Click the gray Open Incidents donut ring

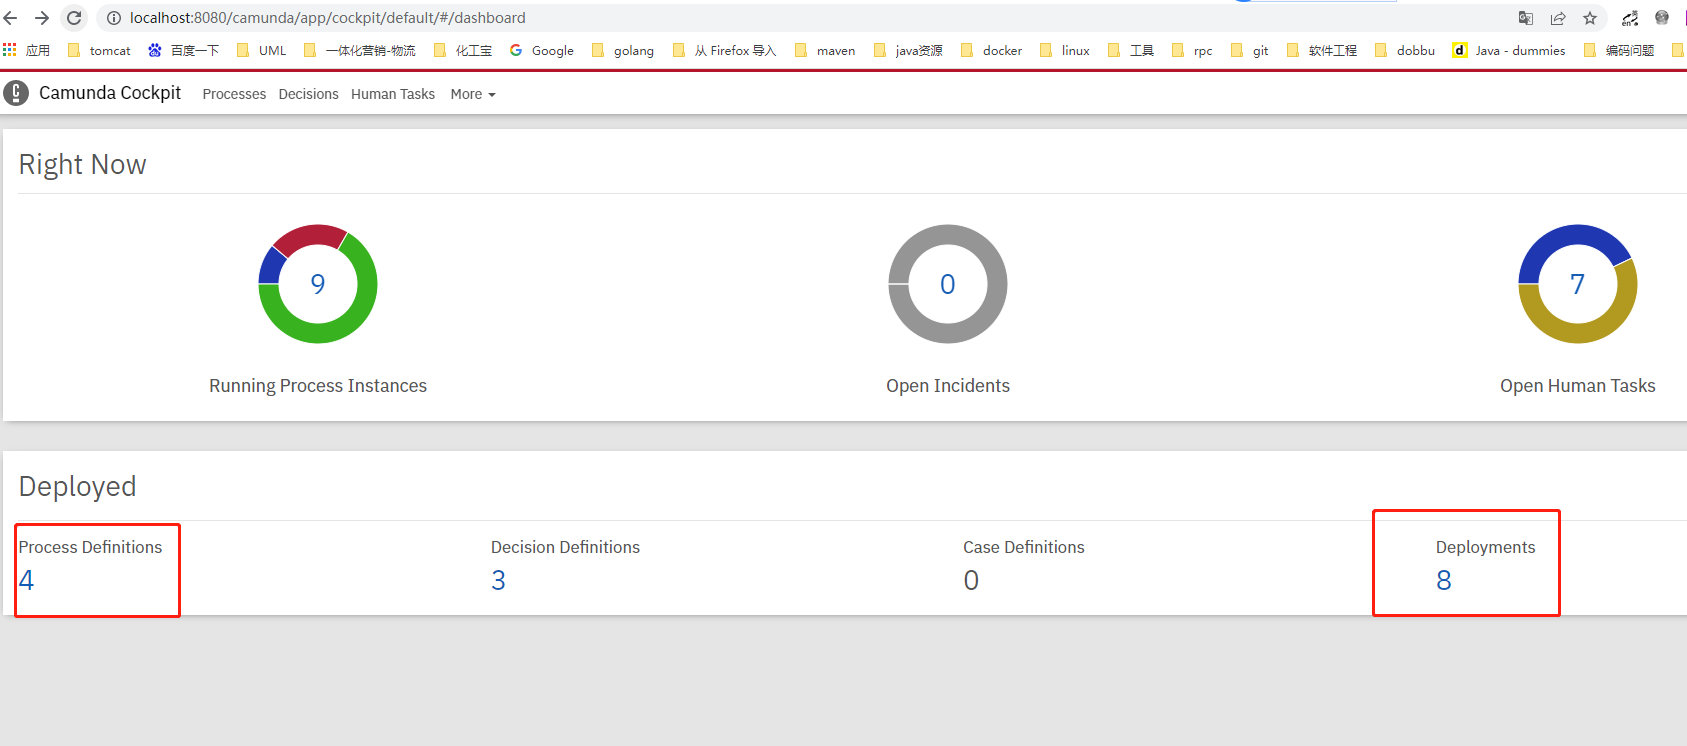click(948, 333)
